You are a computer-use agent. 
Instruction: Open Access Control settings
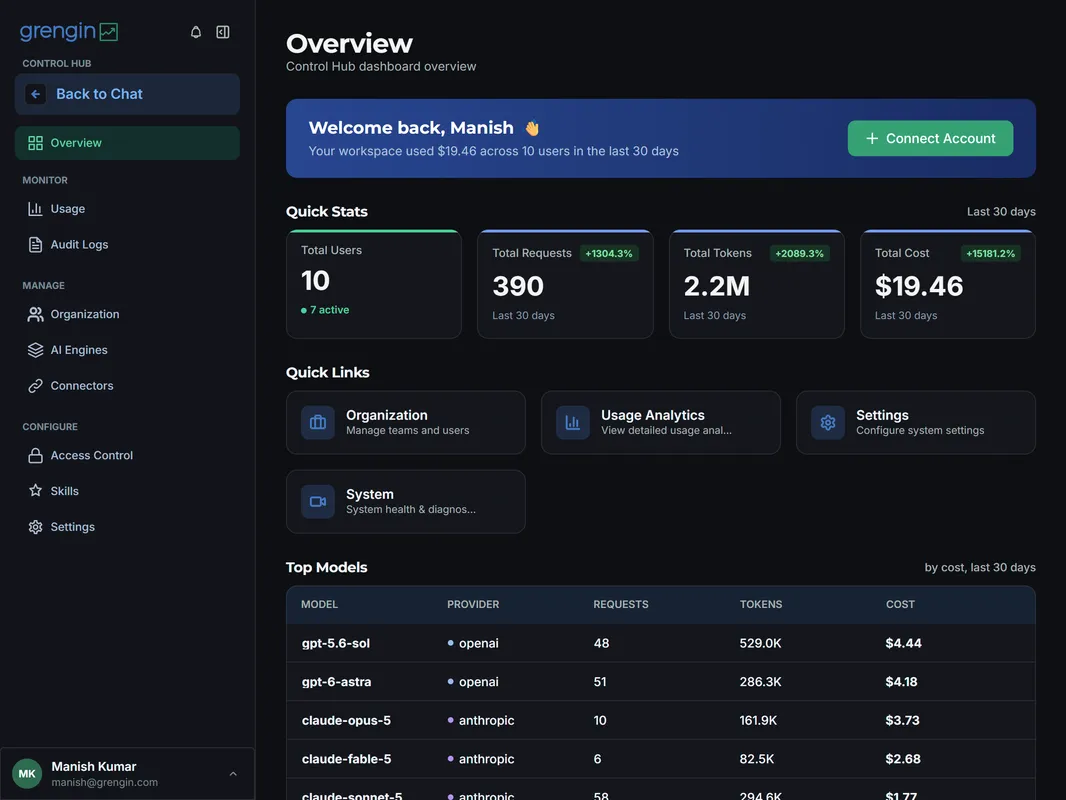[x=127, y=455]
